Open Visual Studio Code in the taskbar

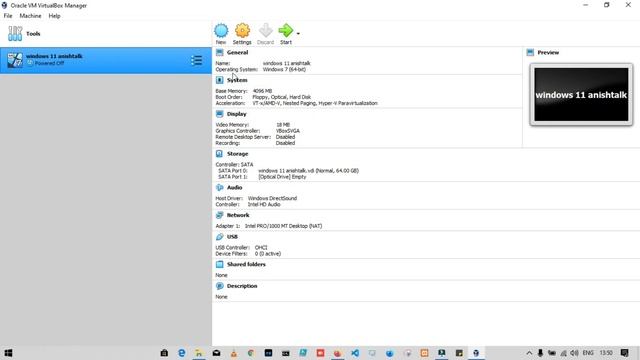(355, 353)
